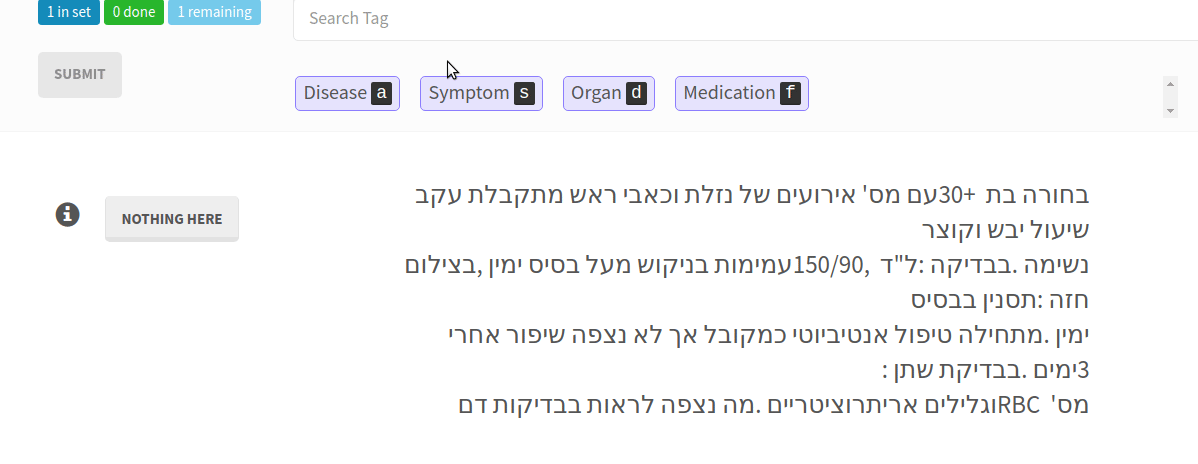Focus the Search Tag input field
Viewport: 1198px width, 464px height.
[x=746, y=19]
